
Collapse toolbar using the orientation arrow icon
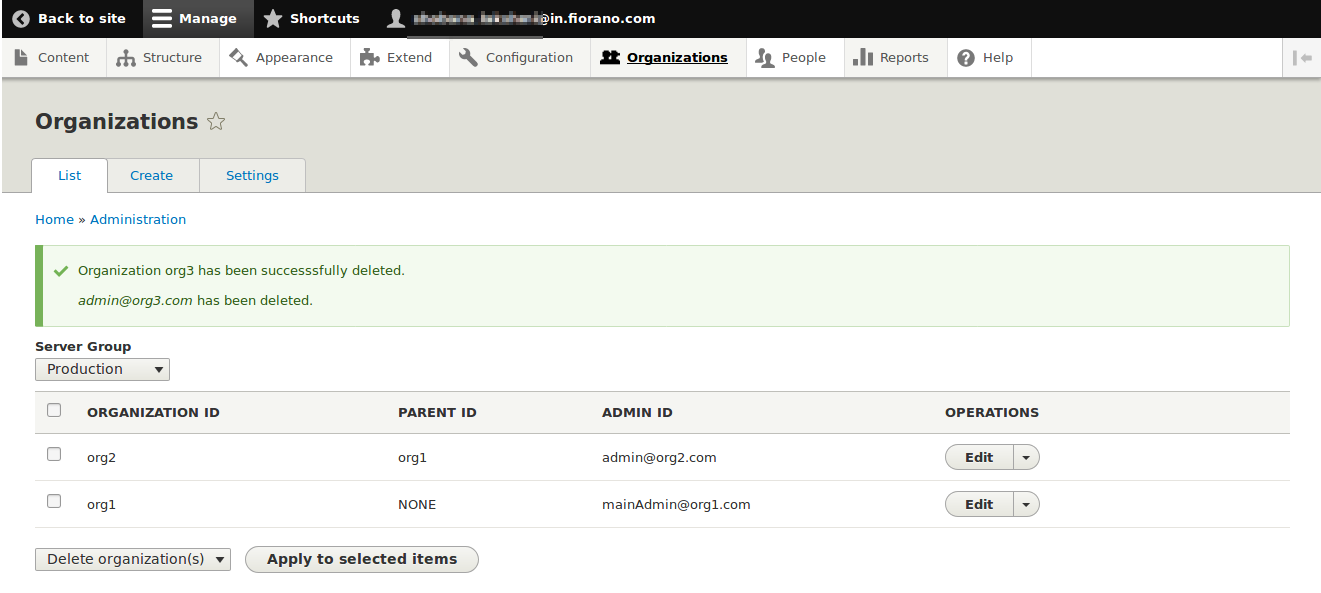coord(1302,58)
